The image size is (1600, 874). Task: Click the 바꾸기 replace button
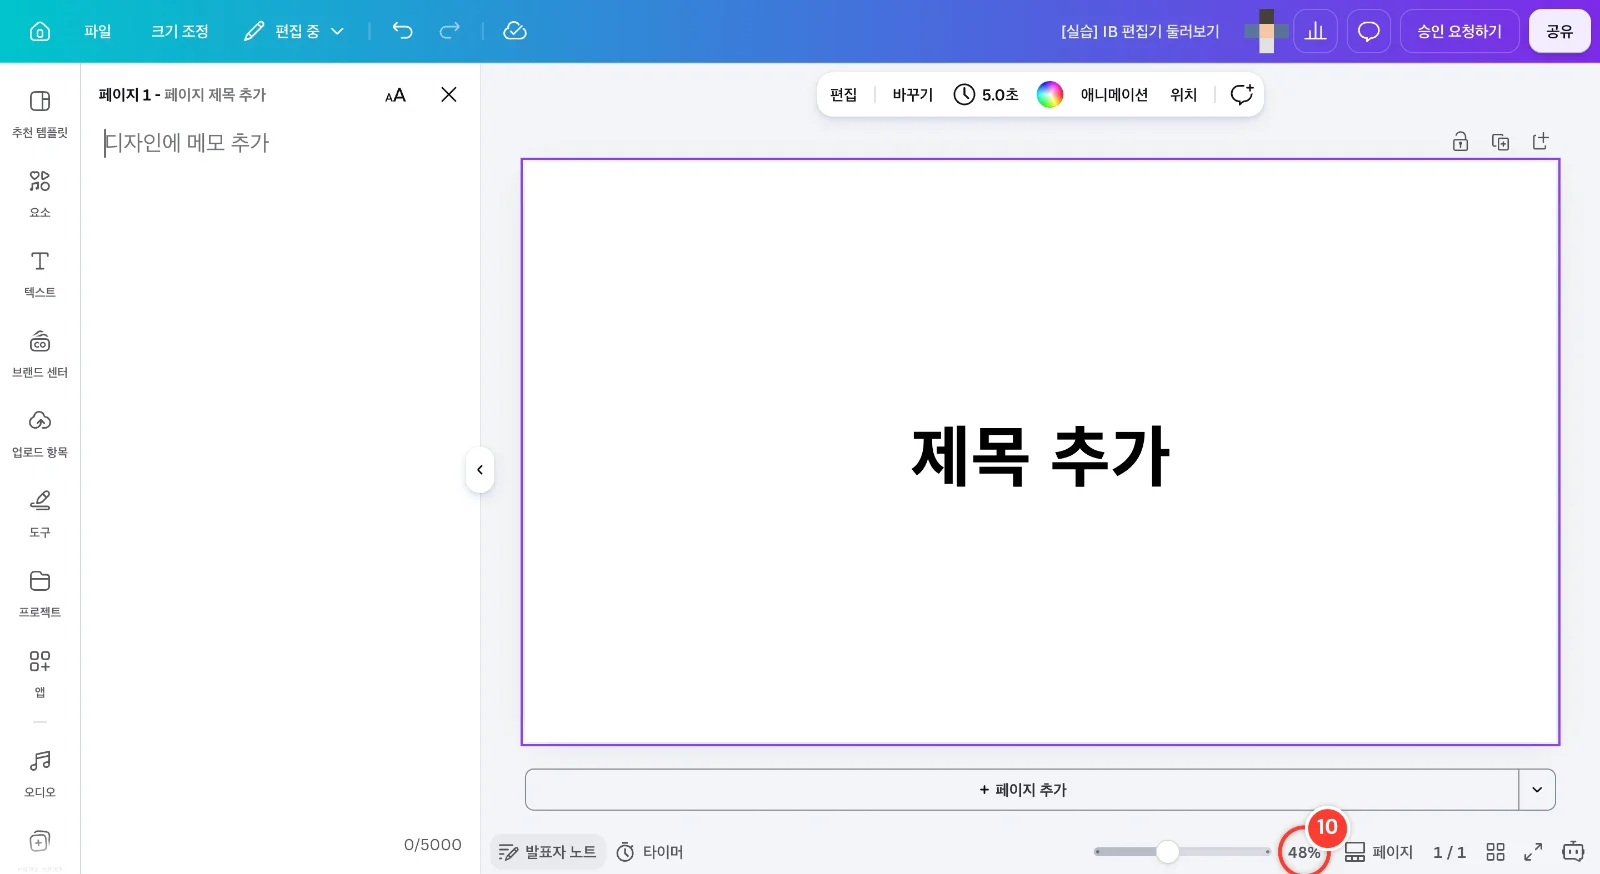click(x=912, y=94)
